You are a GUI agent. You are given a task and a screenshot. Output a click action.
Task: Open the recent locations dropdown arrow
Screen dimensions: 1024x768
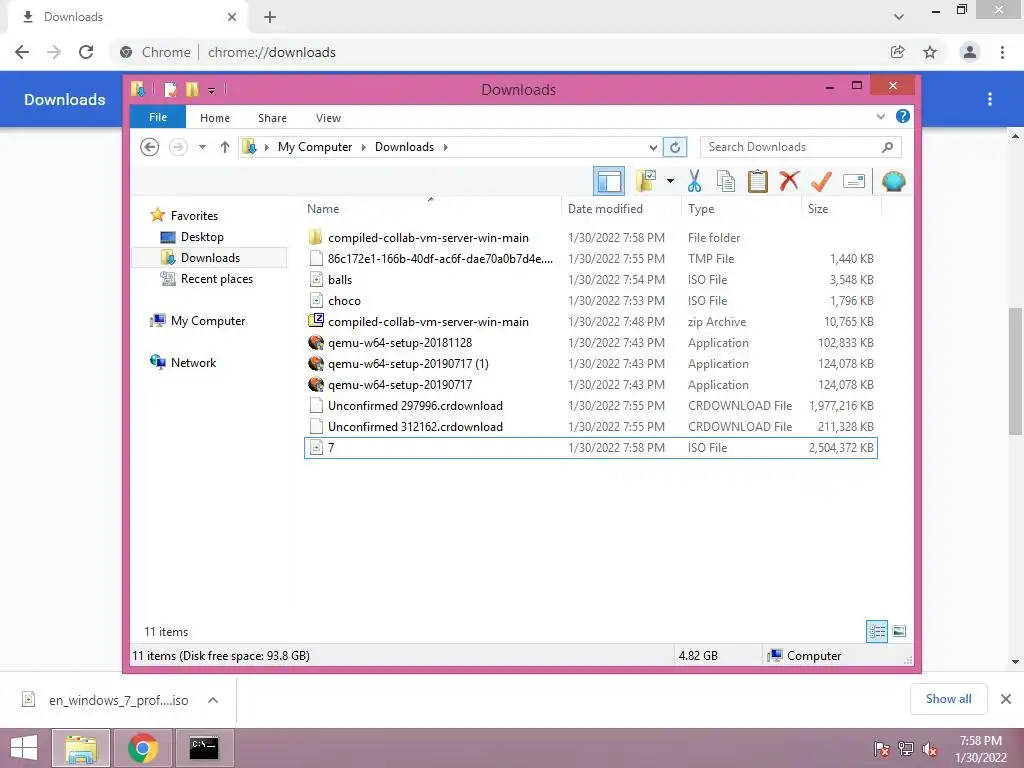(x=202, y=147)
